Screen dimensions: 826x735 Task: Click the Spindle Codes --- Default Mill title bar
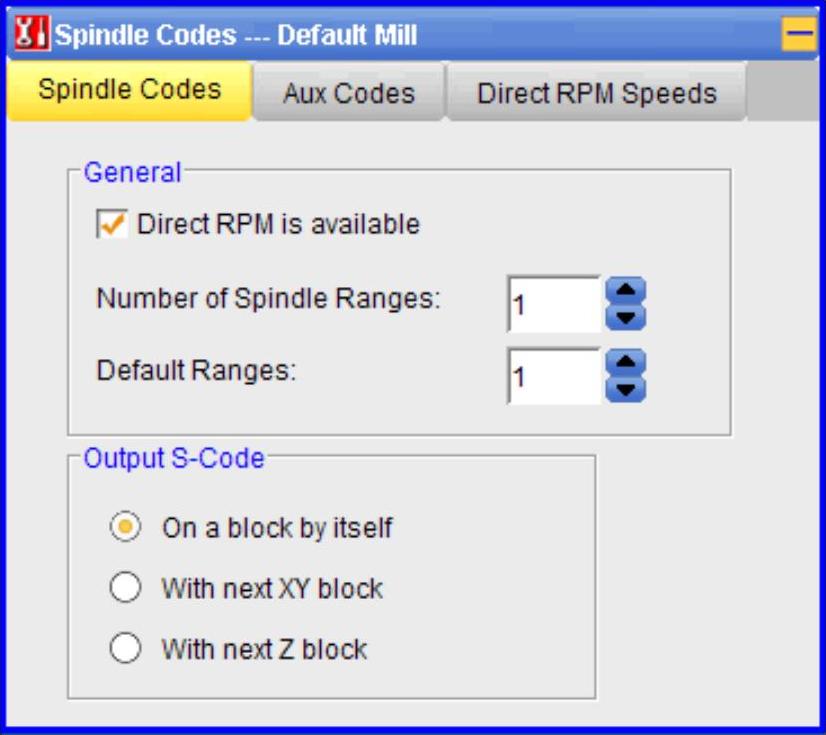pyautogui.click(x=400, y=36)
